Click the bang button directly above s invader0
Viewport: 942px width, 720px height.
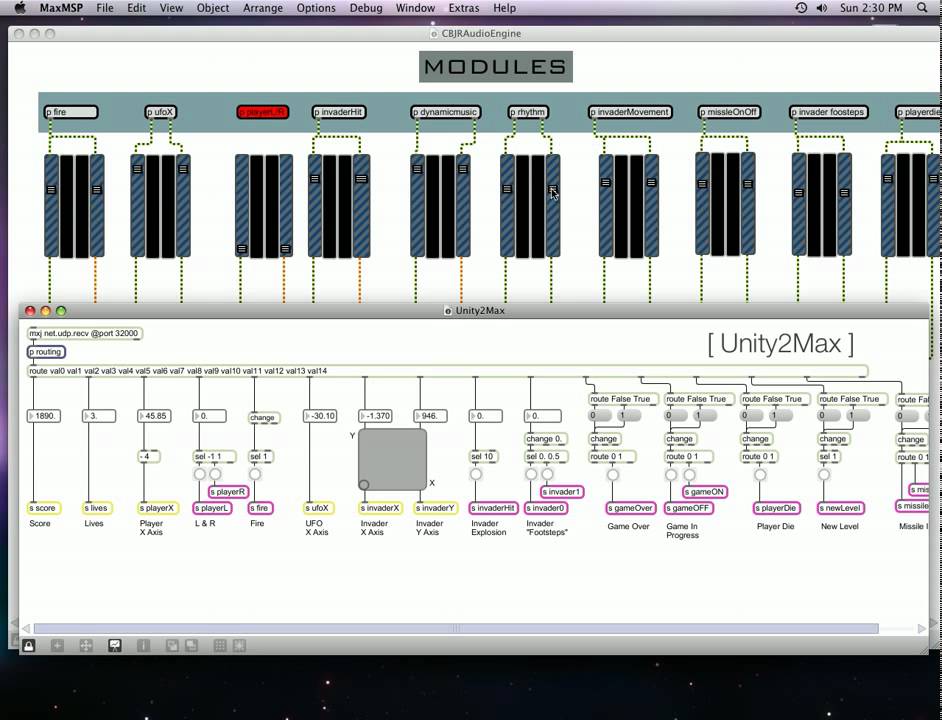[x=531, y=474]
